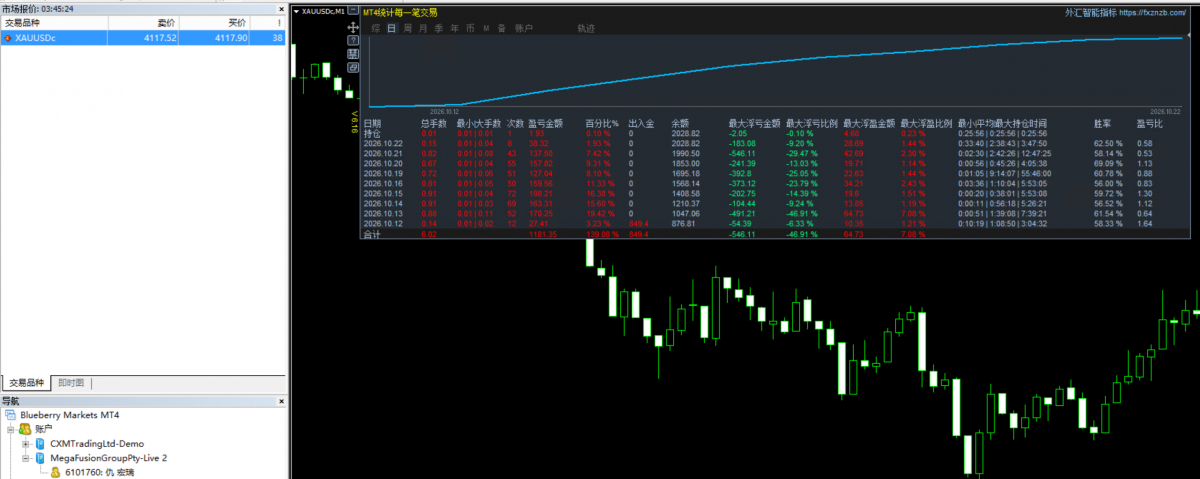Collapse the MegaFusionGroupPty-Live 2 node

[x=26, y=458]
